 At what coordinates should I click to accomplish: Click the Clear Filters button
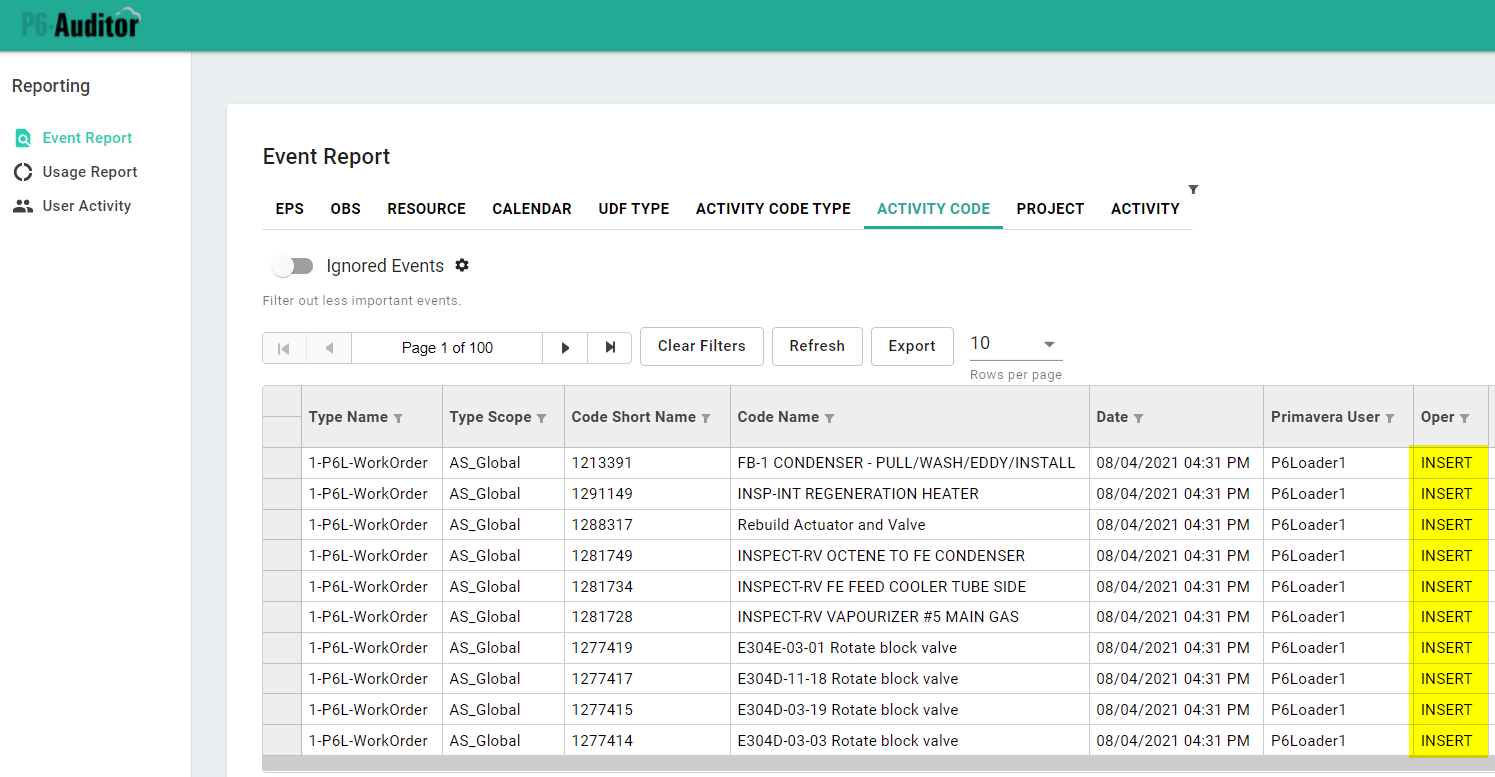click(701, 346)
